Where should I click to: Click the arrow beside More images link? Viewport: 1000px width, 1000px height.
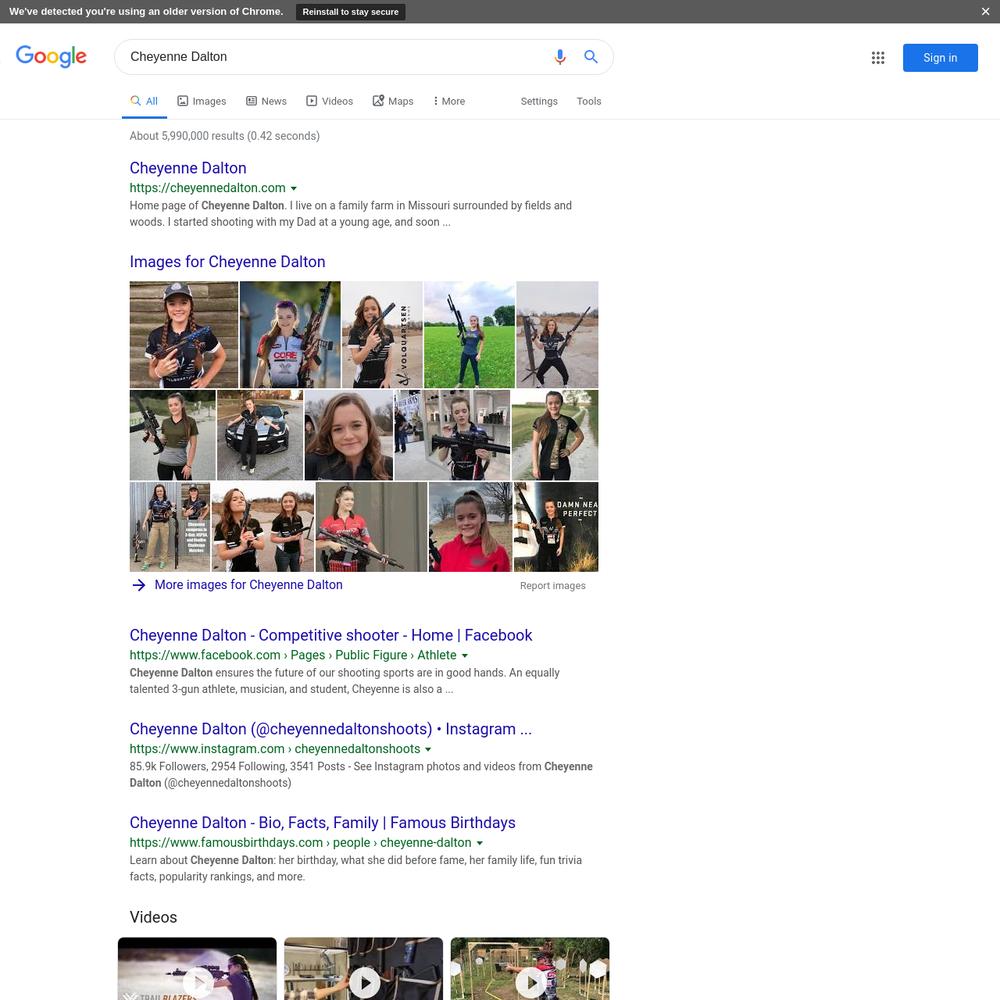[x=138, y=585]
